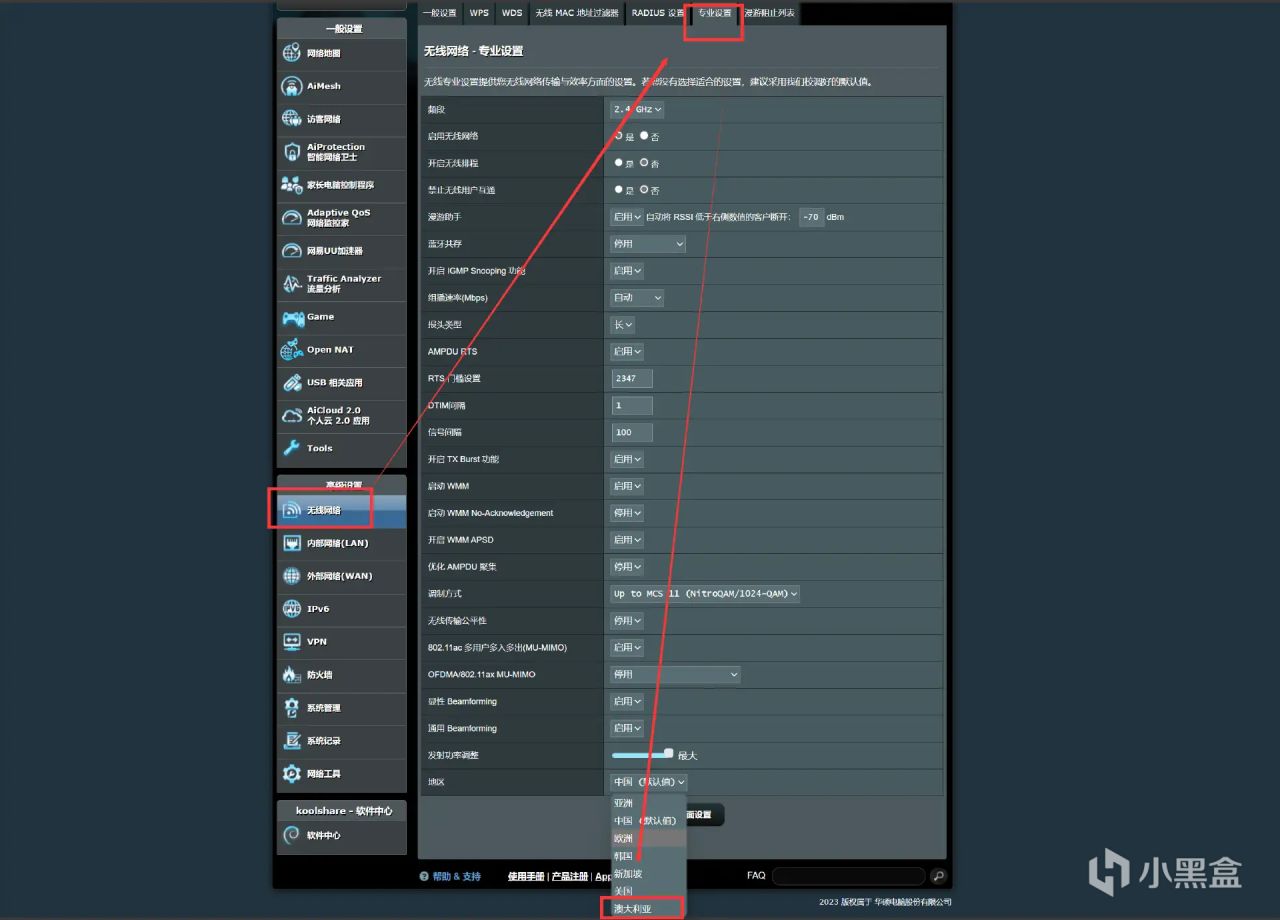Open the 防火墙 firewall icon
Image resolution: width=1280 pixels, height=920 pixels.
pos(291,675)
